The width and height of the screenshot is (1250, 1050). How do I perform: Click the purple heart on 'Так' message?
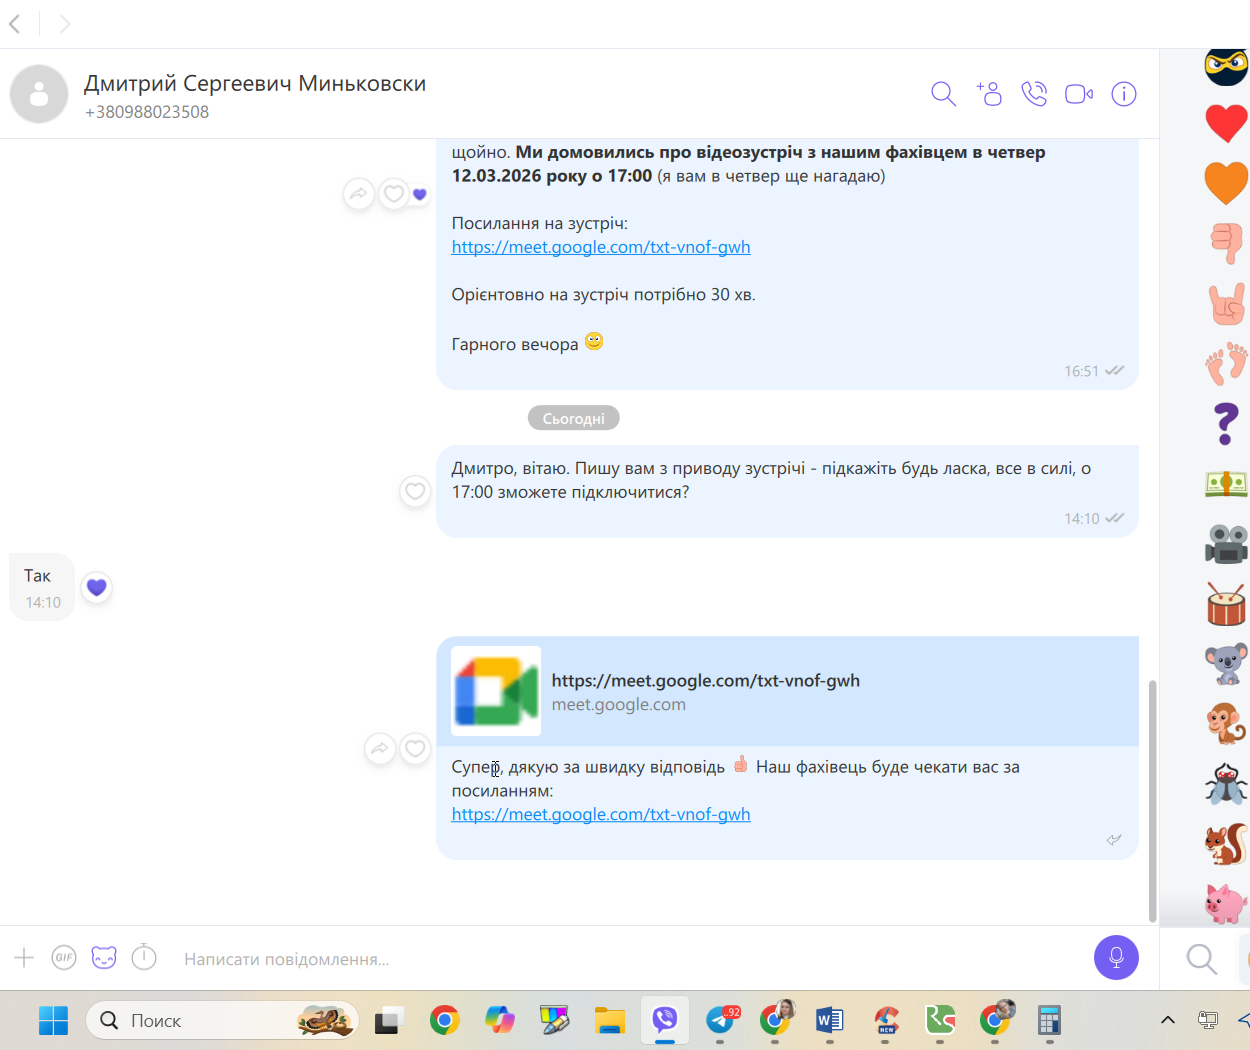point(96,587)
